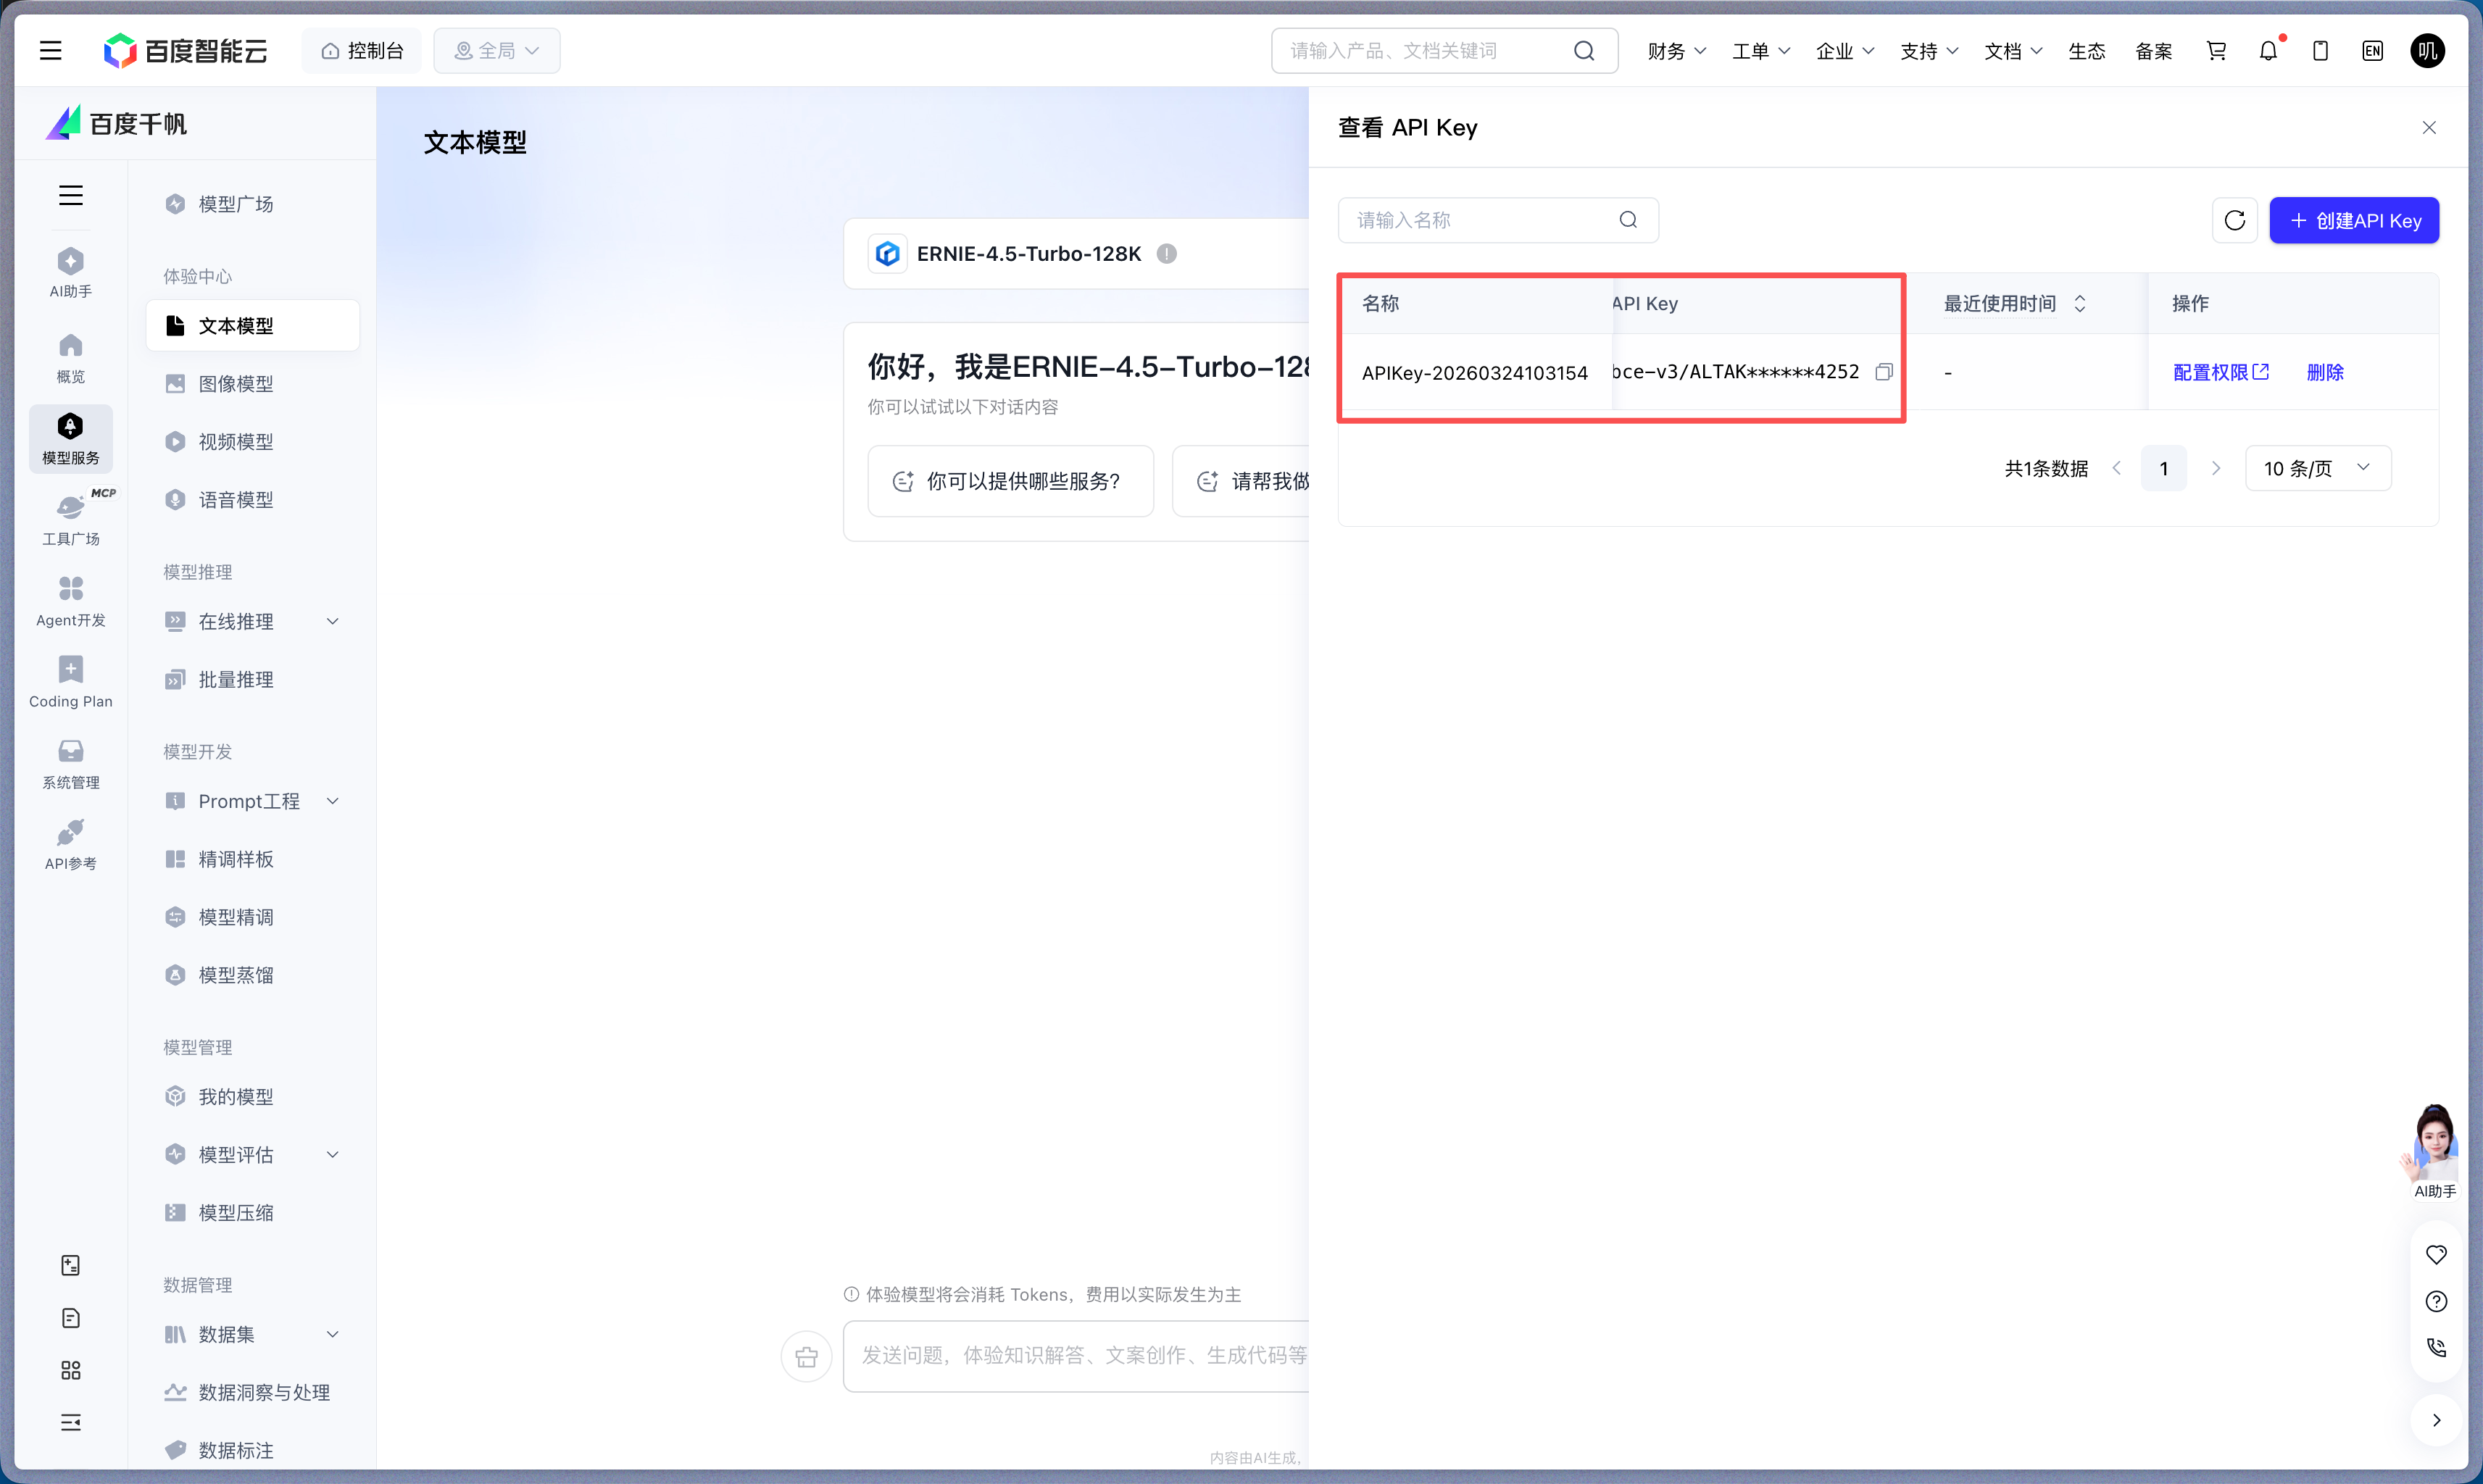2483x1484 pixels.
Task: Copy the API Key using the copy icon
Action: (1884, 371)
